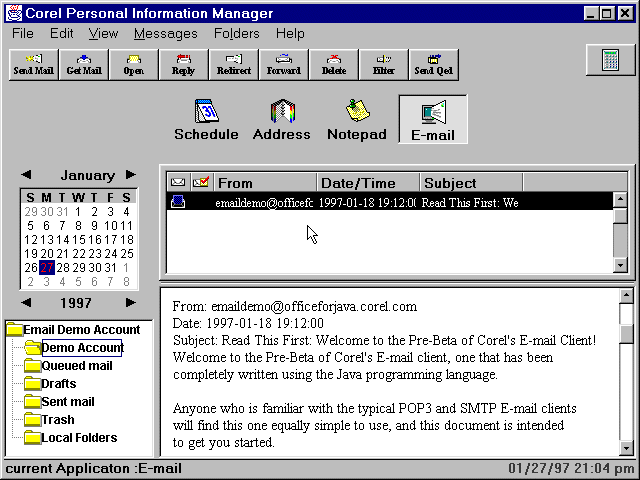The width and height of the screenshot is (640, 480).
Task: Click the Get Mail toolbar button
Action: point(84,64)
